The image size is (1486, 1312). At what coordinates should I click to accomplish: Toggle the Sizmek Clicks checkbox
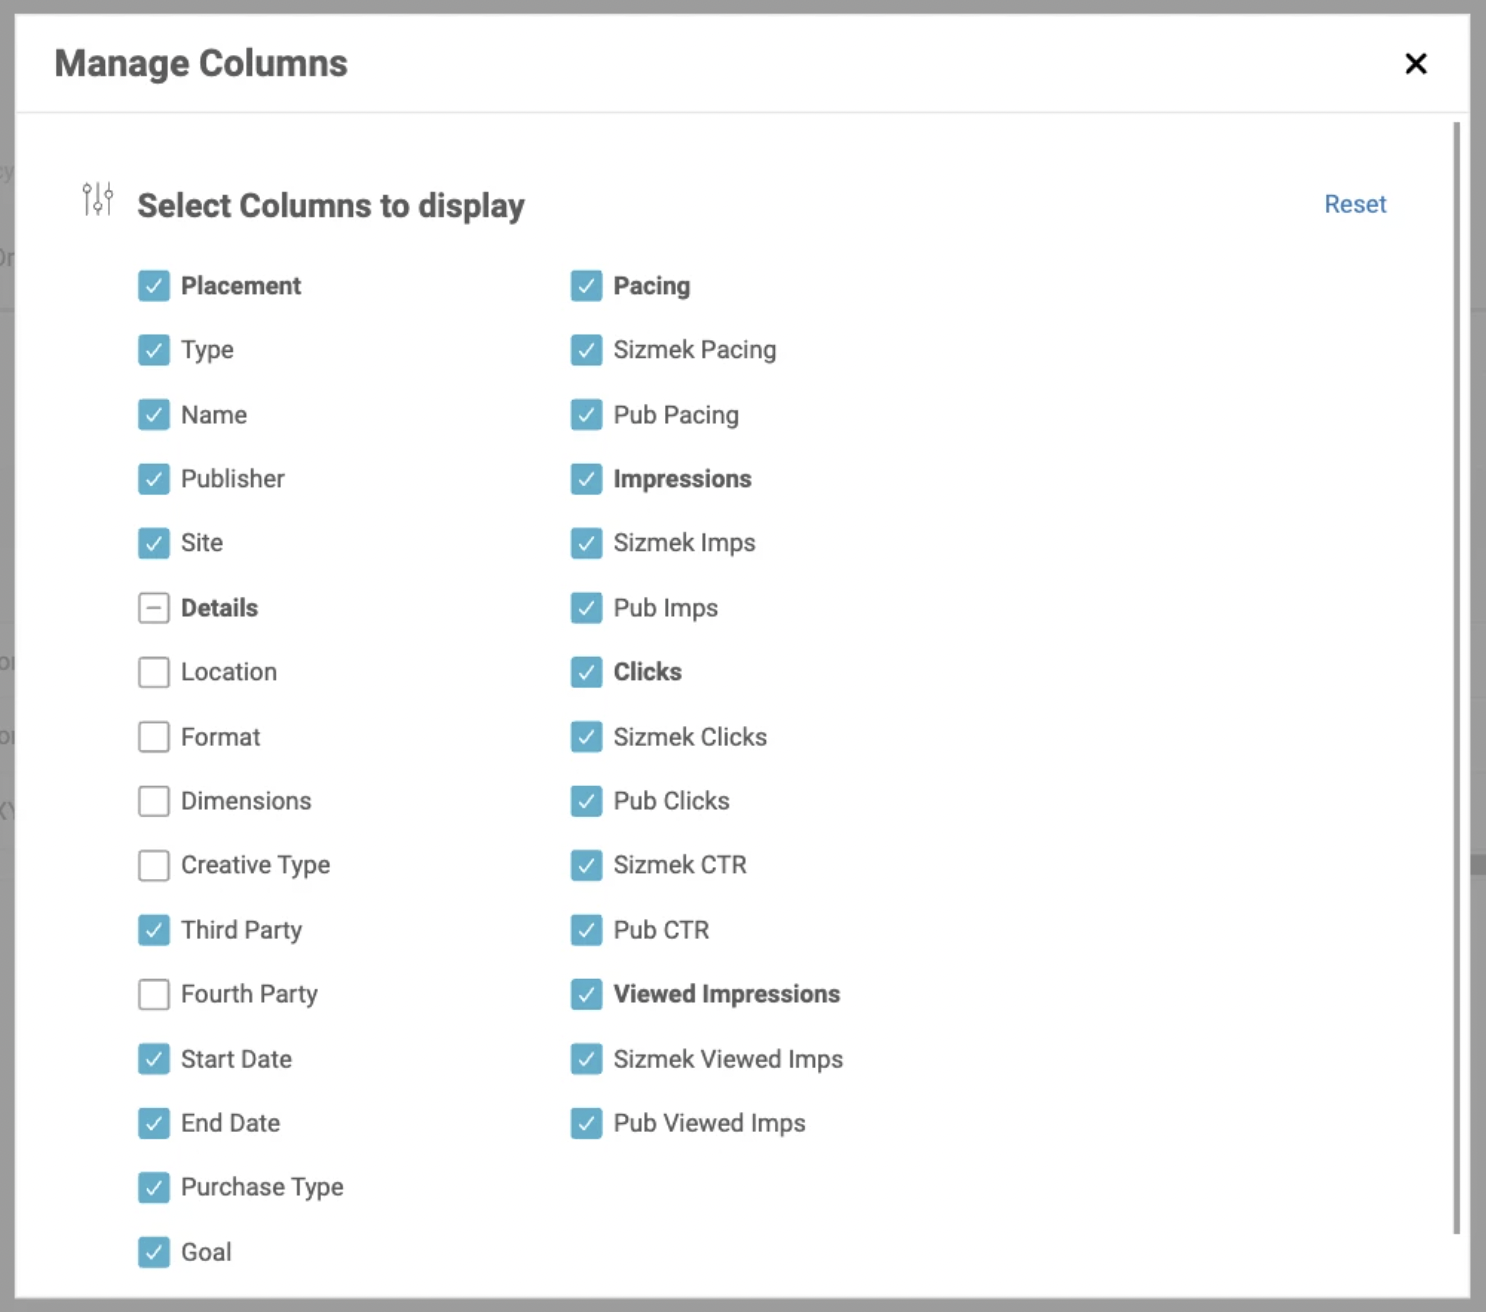click(x=587, y=737)
